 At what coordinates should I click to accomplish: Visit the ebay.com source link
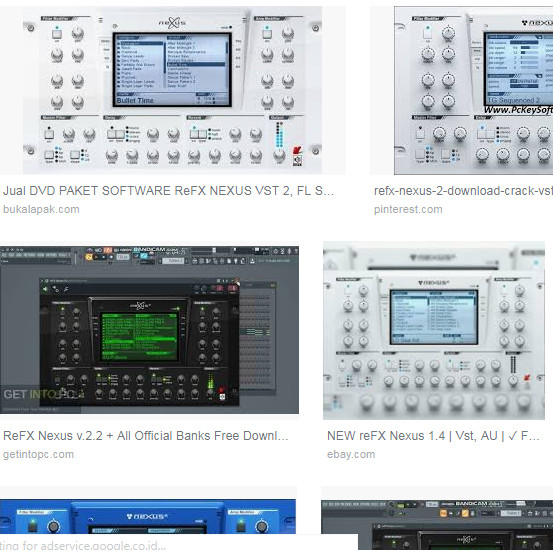351,454
